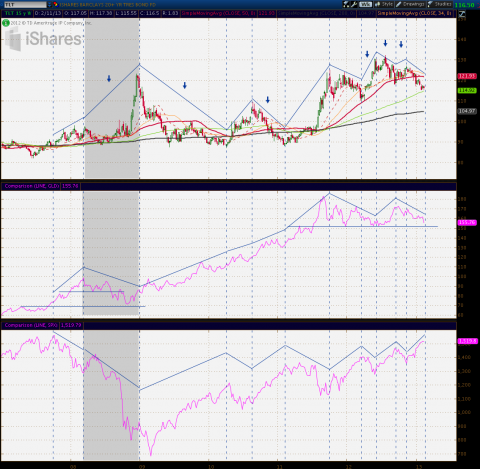Click the SimpleMovingAvg CLOSE 50 study label
The width and height of the screenshot is (480, 469).
[218, 14]
